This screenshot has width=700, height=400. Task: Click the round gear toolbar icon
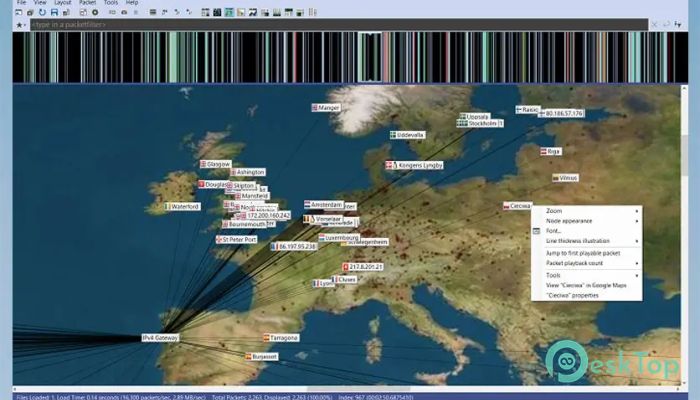click(95, 12)
